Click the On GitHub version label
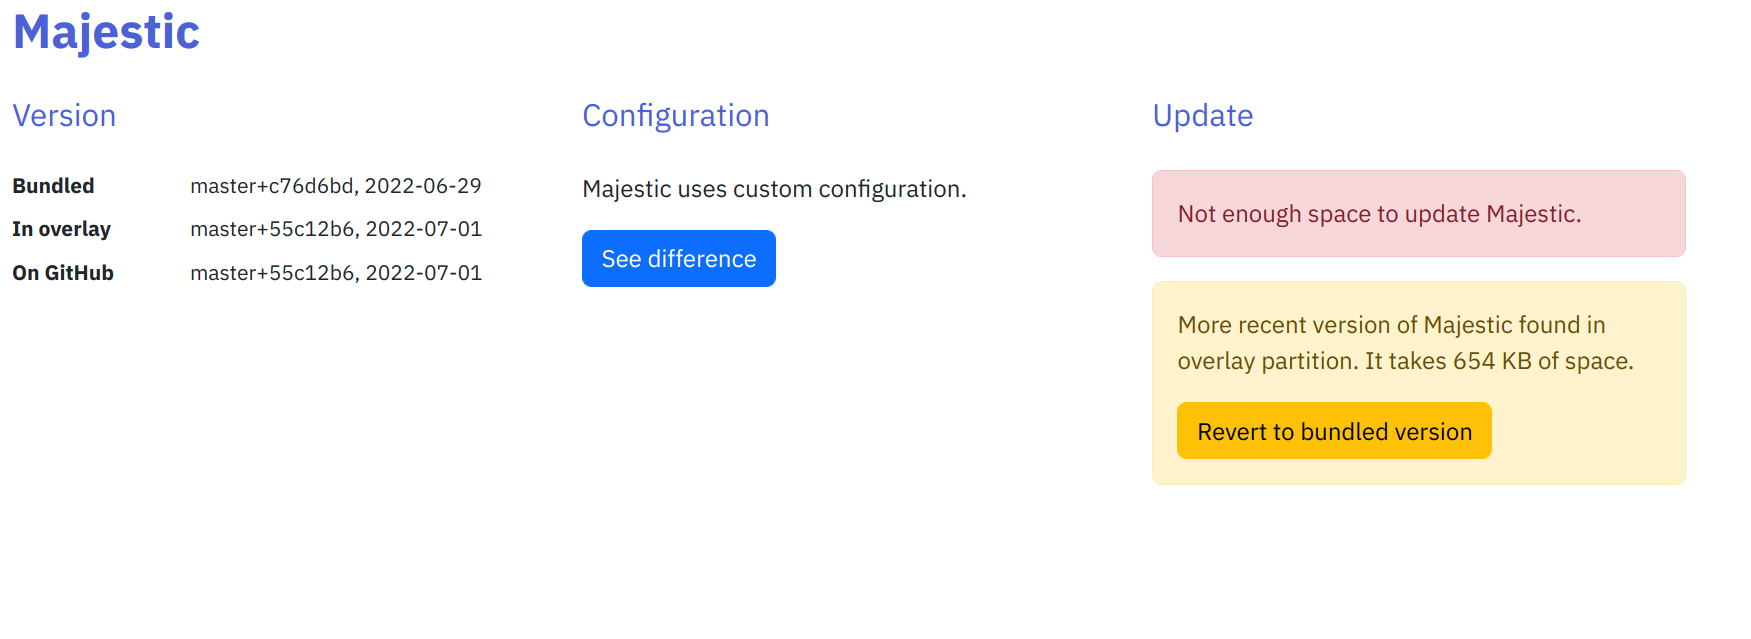 point(62,272)
